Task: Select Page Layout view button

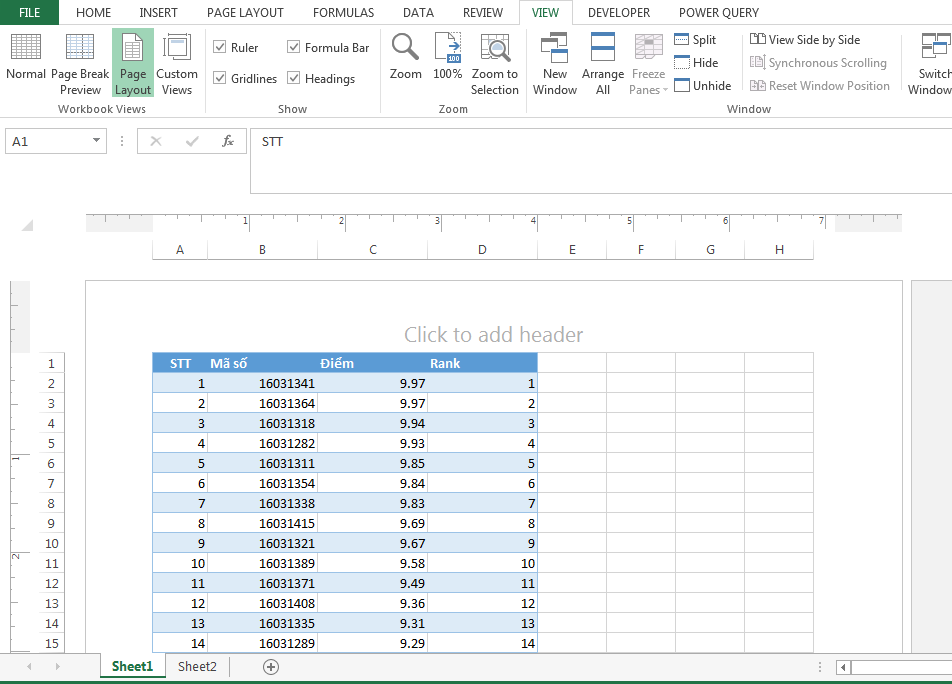Action: click(x=132, y=63)
